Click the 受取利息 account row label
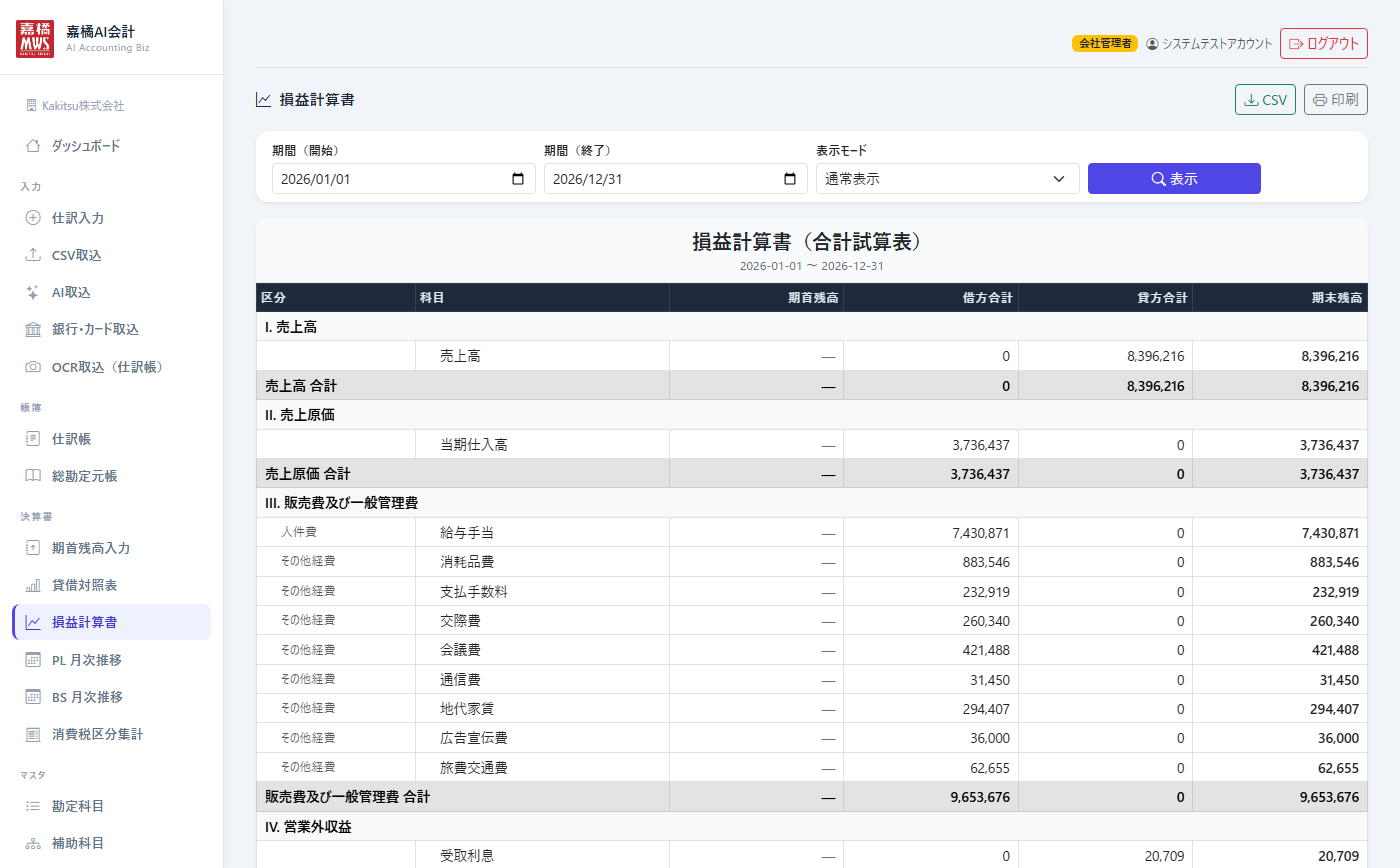 click(x=467, y=856)
